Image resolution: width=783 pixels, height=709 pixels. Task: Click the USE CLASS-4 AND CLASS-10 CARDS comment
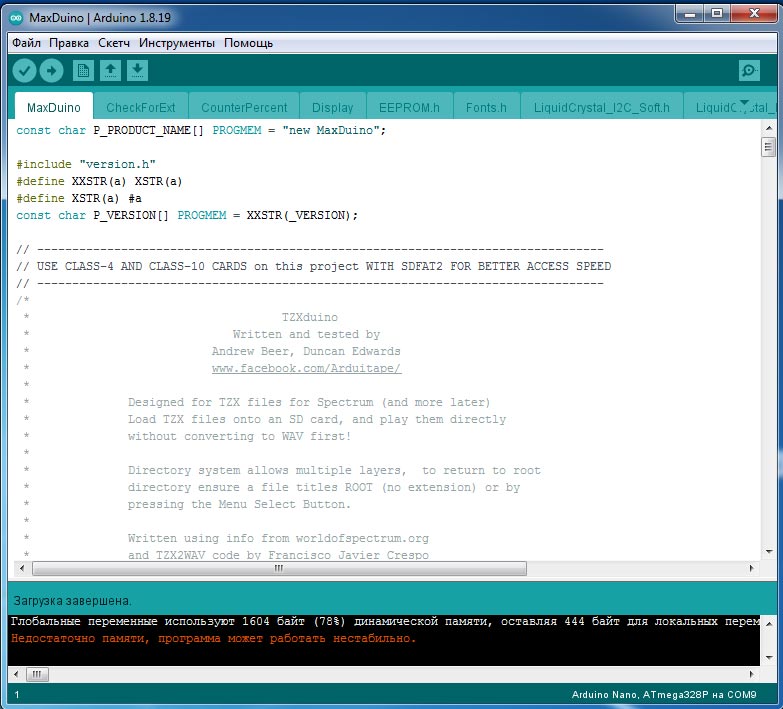coord(314,266)
